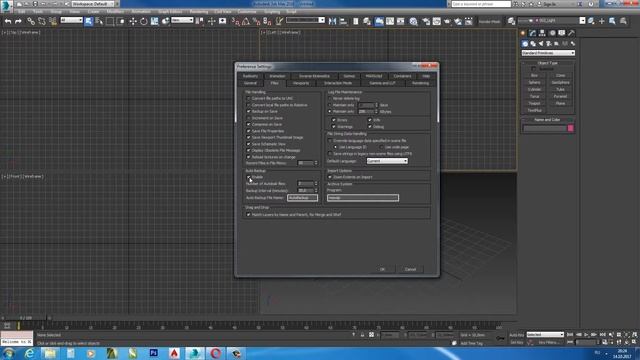Choose the Select and Rotate tool

pyautogui.click(x=144, y=21)
